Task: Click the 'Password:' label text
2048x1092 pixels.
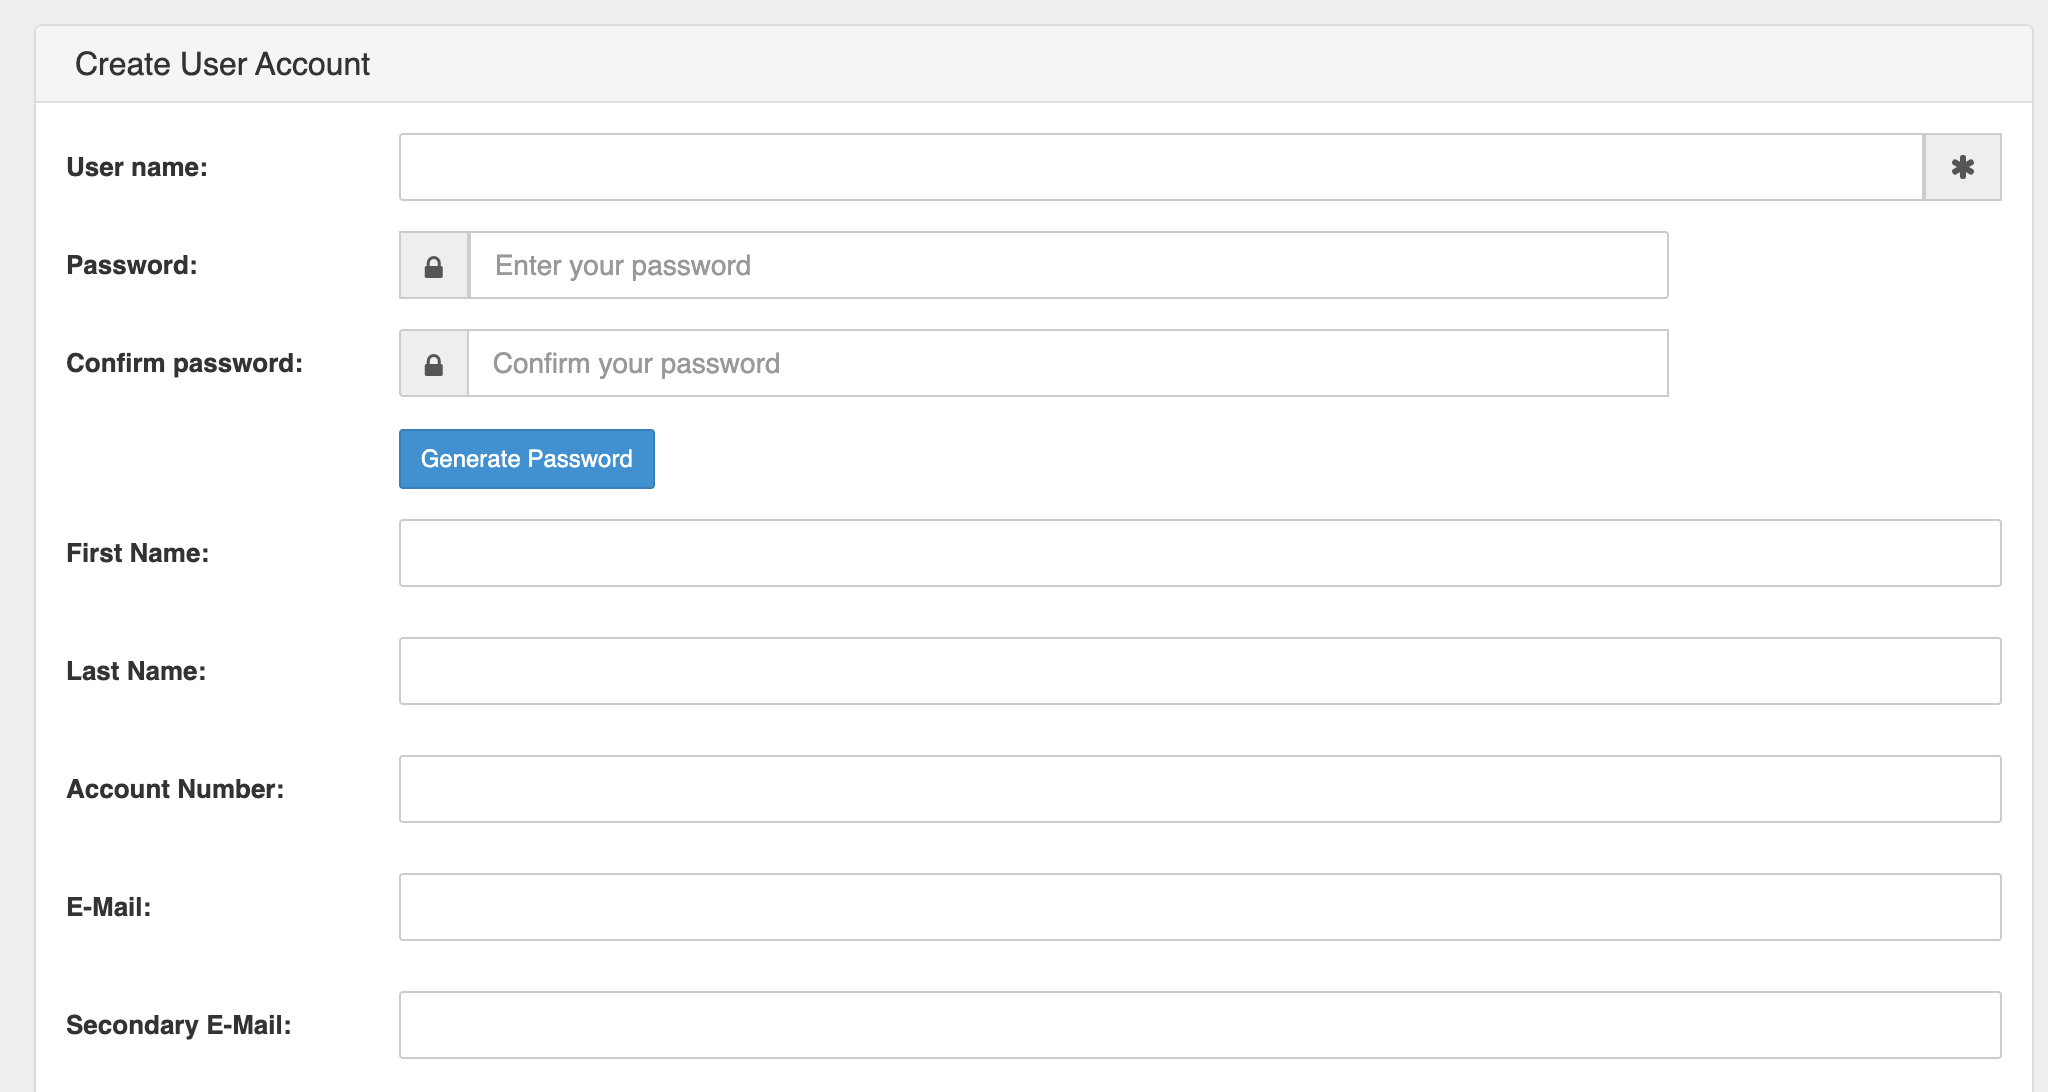Action: pos(132,265)
